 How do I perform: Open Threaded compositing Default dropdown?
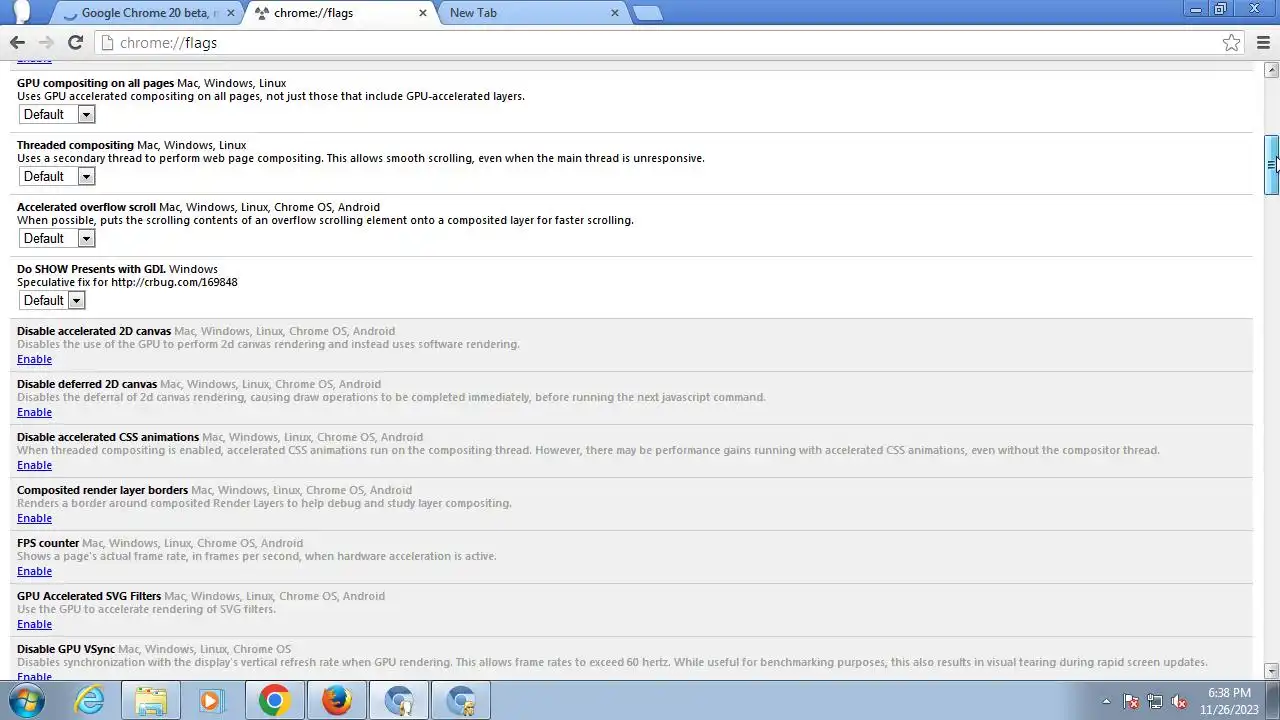point(57,176)
